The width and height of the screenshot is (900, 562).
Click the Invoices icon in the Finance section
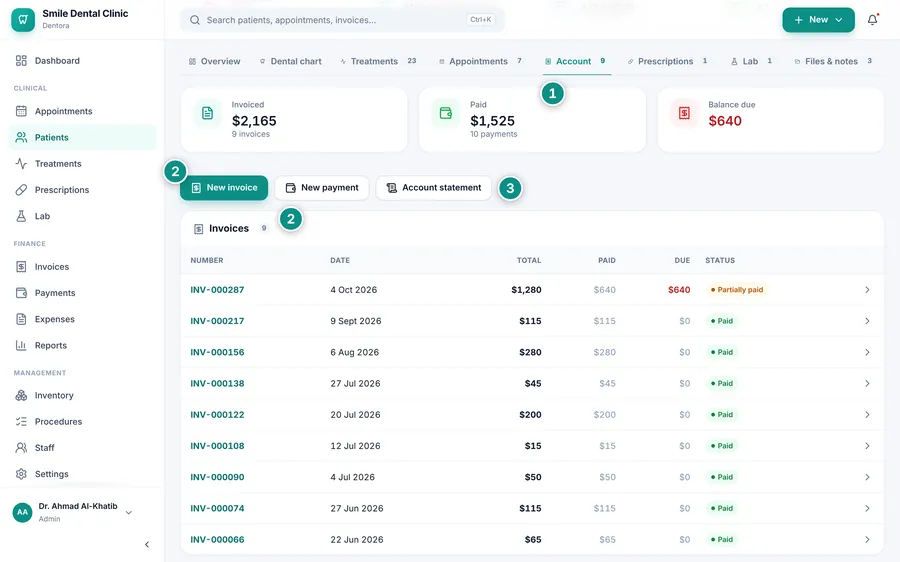(x=21, y=267)
